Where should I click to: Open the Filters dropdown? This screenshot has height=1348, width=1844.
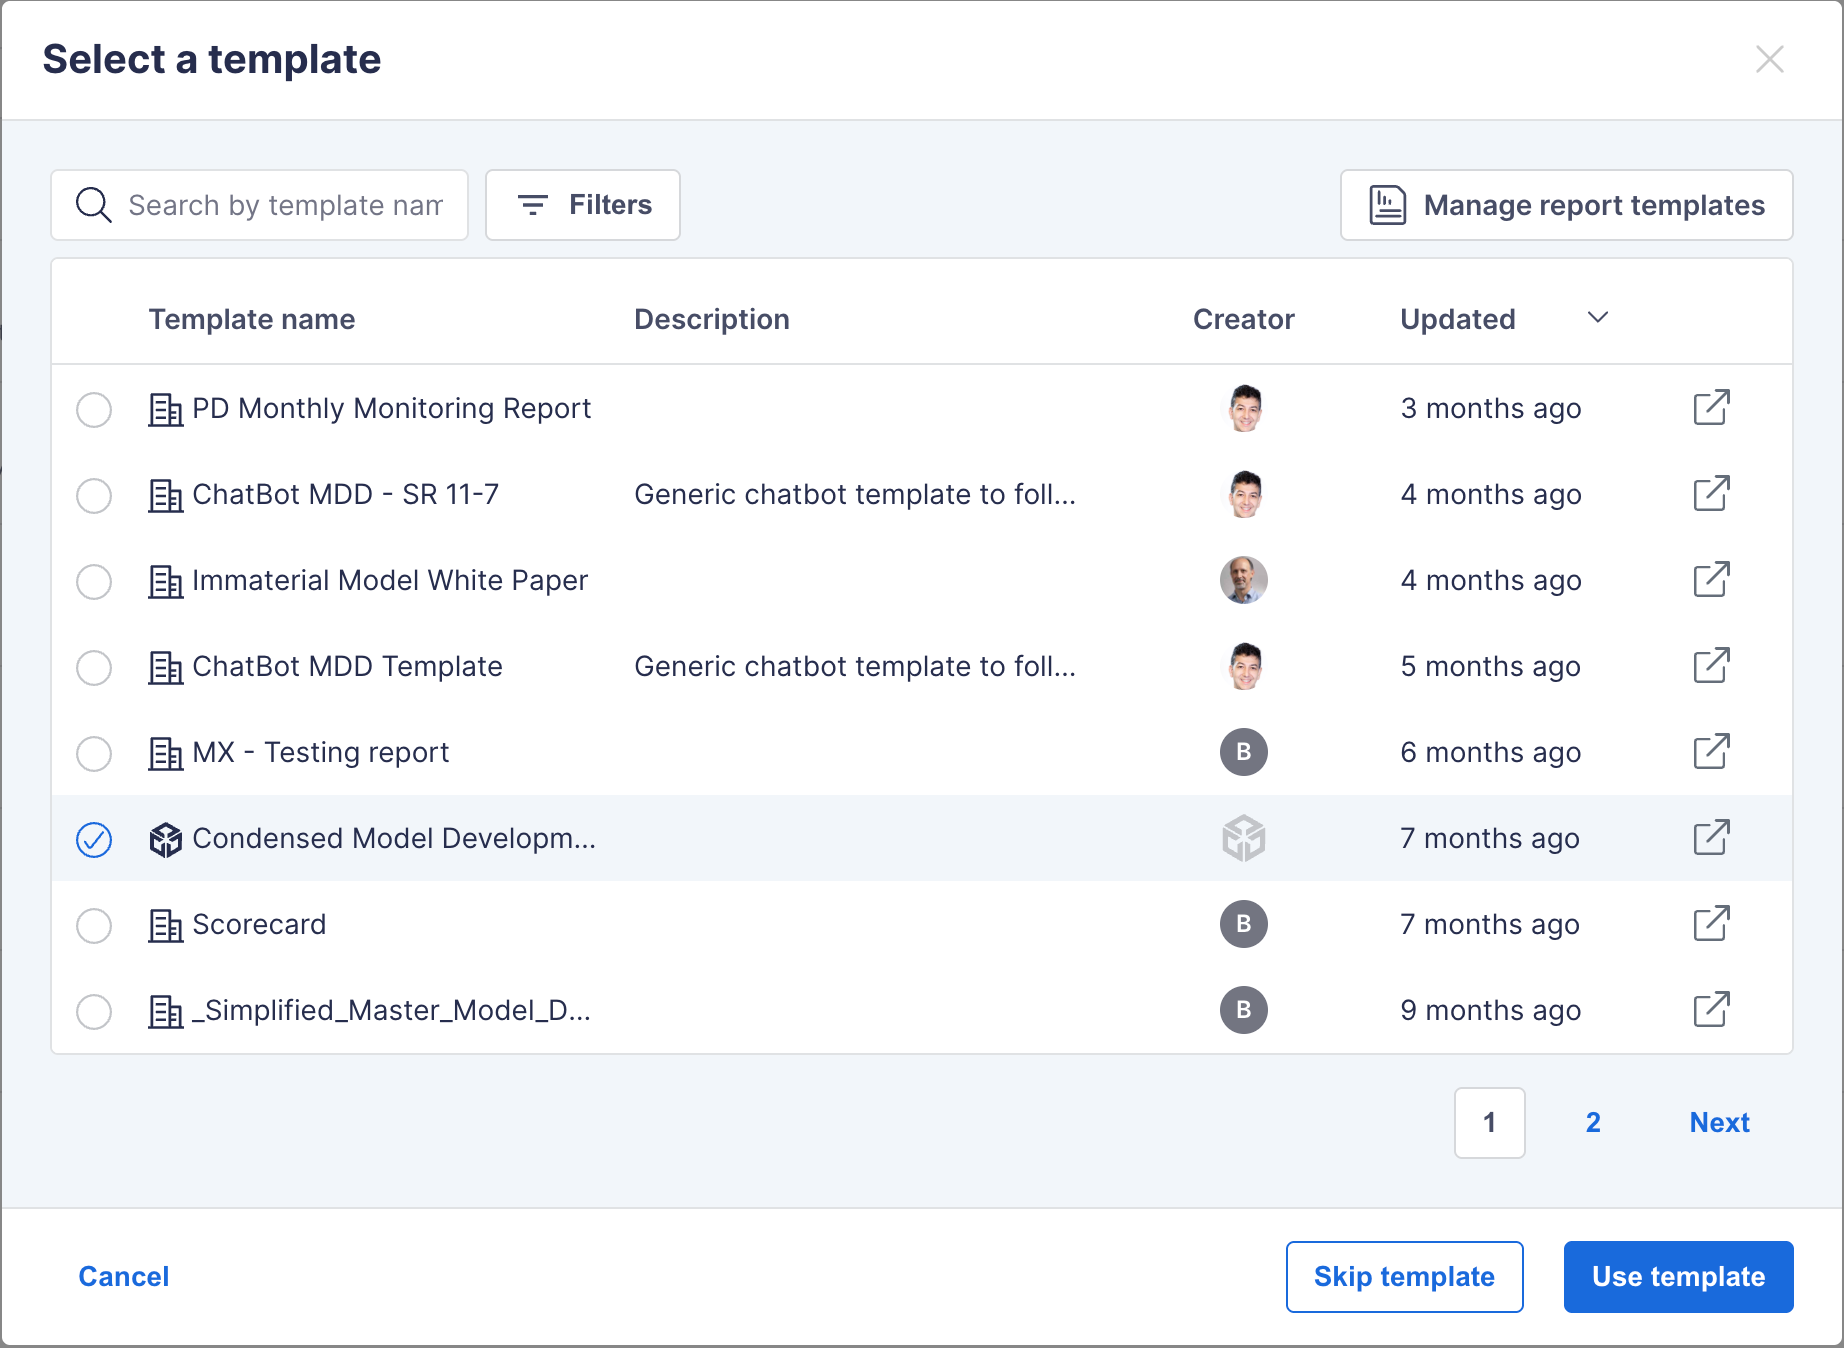[x=583, y=205]
